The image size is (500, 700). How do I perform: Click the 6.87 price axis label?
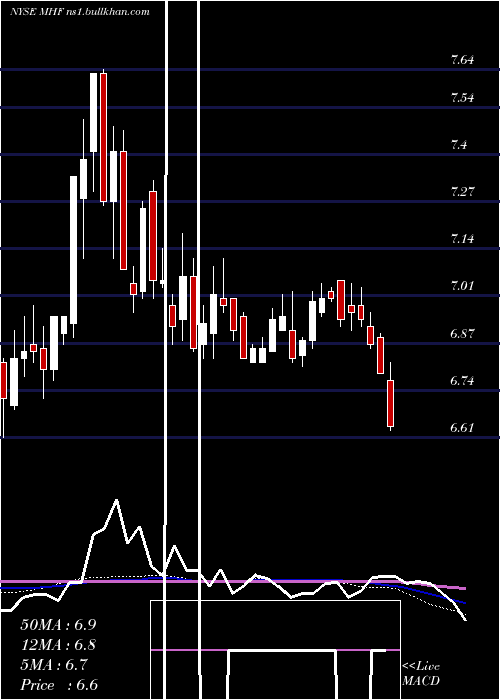462,333
